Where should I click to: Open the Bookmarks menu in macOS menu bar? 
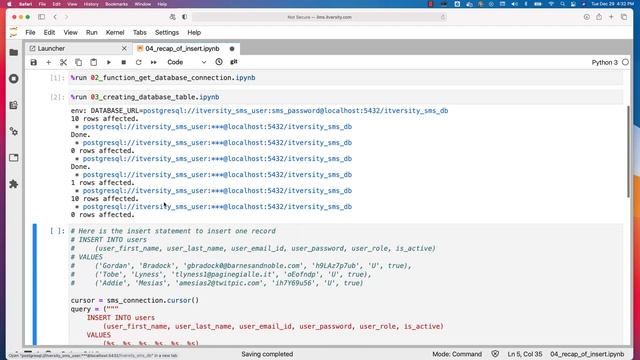click(116, 4)
